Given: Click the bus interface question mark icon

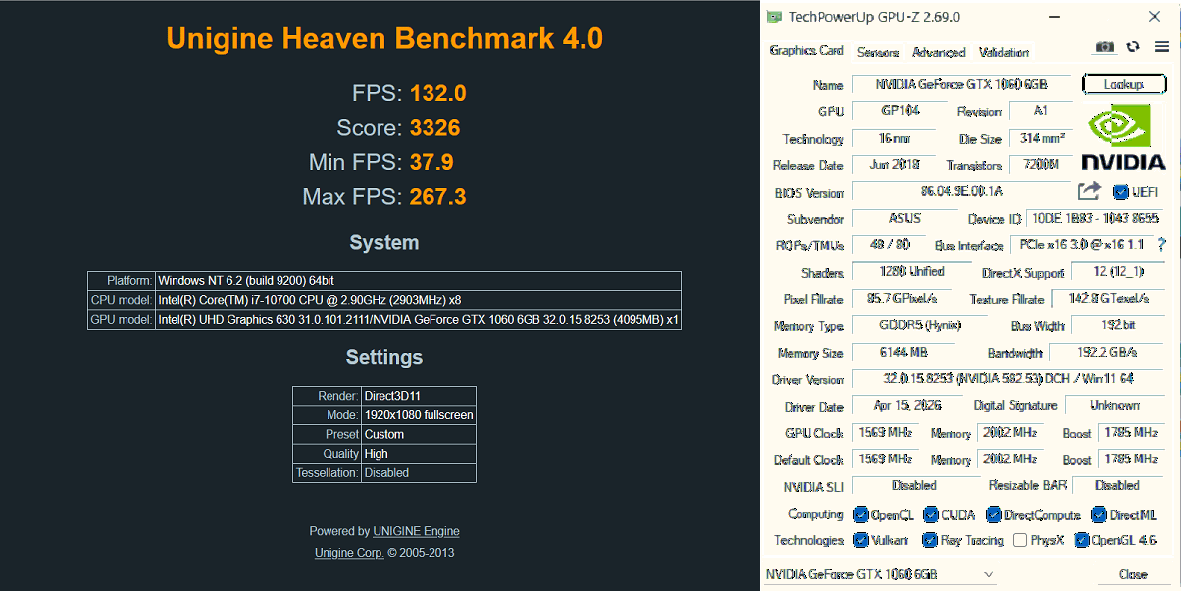Looking at the screenshot, I should [1161, 245].
